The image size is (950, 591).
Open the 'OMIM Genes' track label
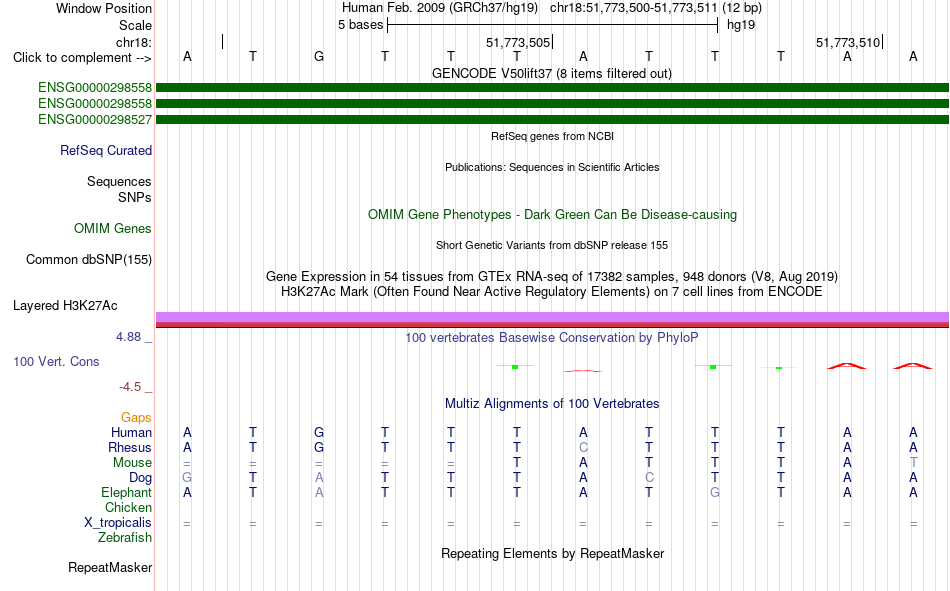point(112,229)
